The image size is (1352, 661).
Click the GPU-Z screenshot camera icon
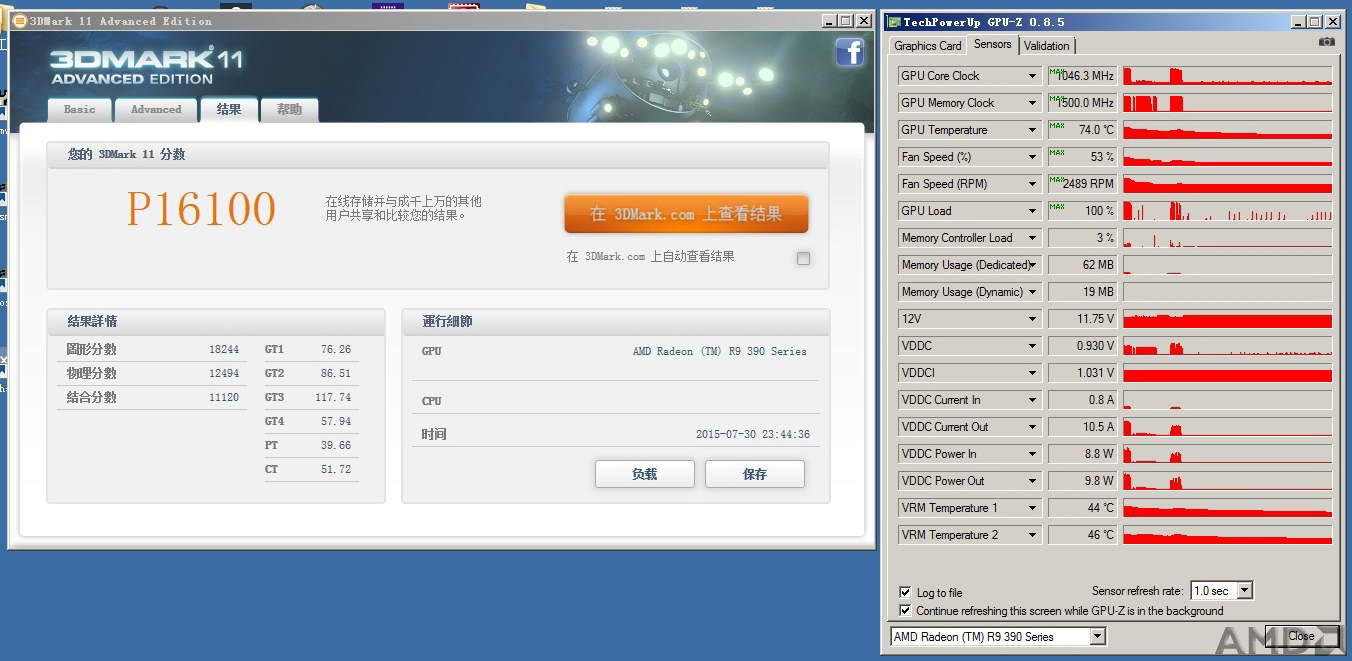[x=1326, y=42]
